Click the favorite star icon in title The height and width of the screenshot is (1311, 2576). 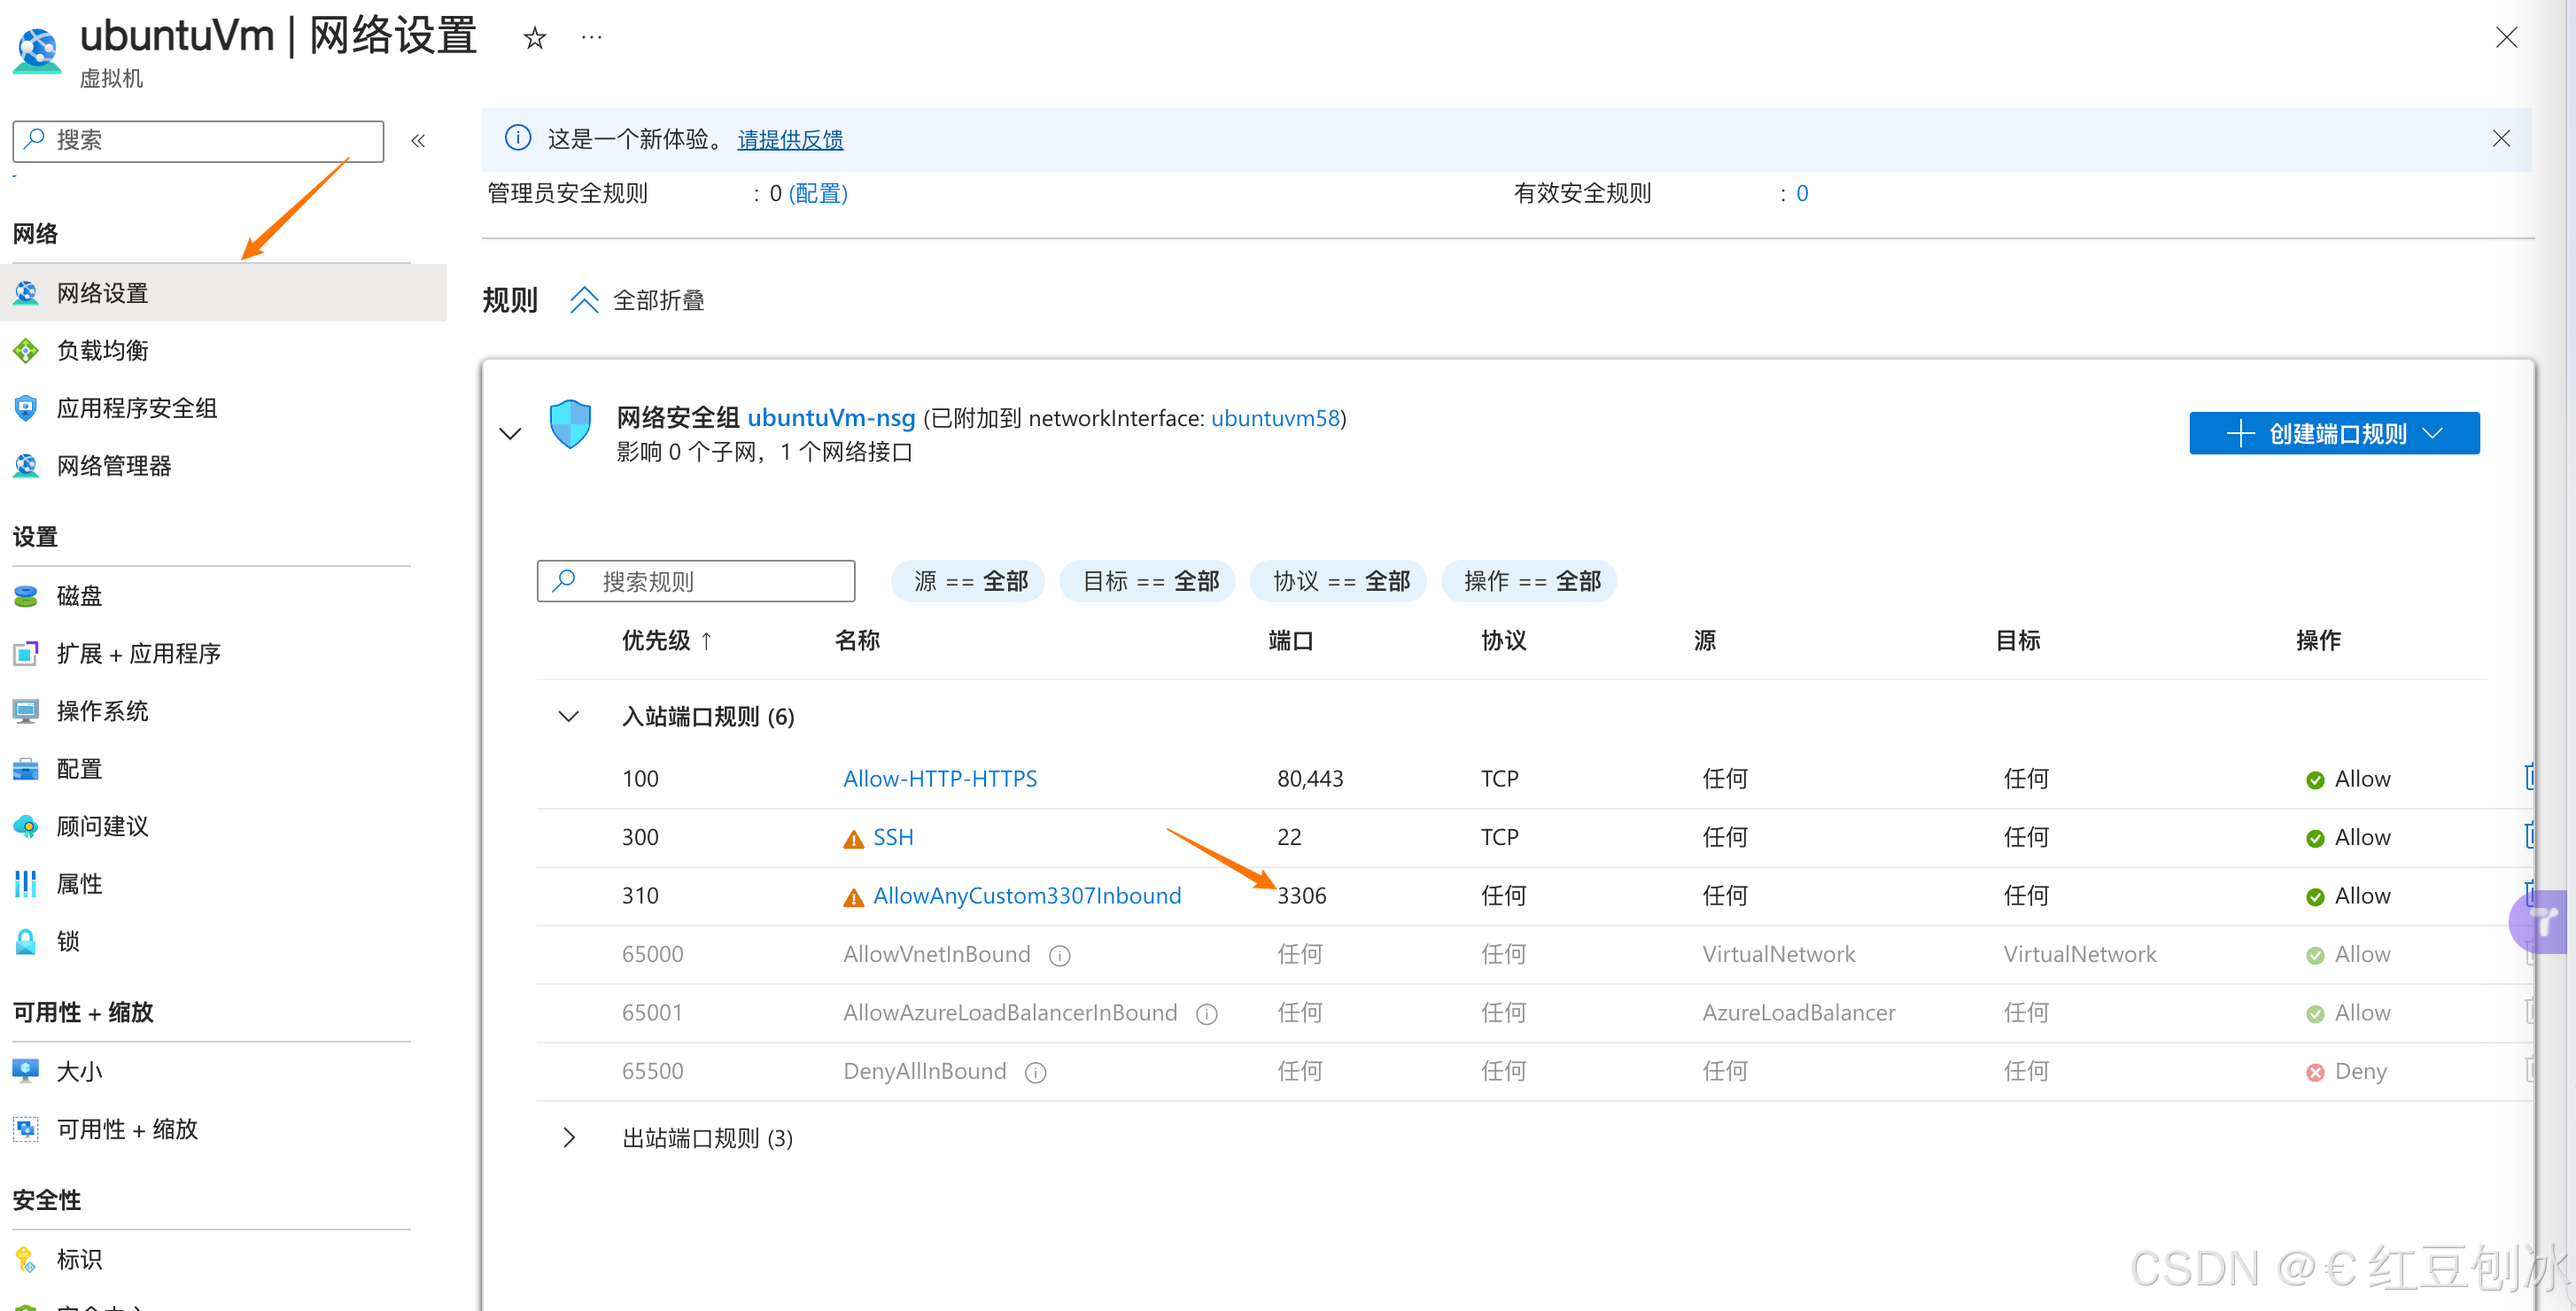[535, 38]
